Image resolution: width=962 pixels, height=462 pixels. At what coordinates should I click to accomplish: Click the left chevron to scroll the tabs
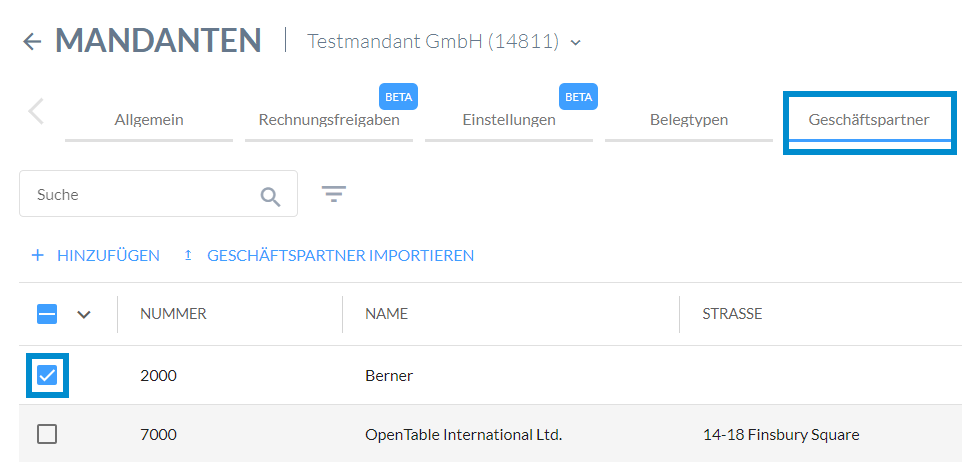point(36,112)
